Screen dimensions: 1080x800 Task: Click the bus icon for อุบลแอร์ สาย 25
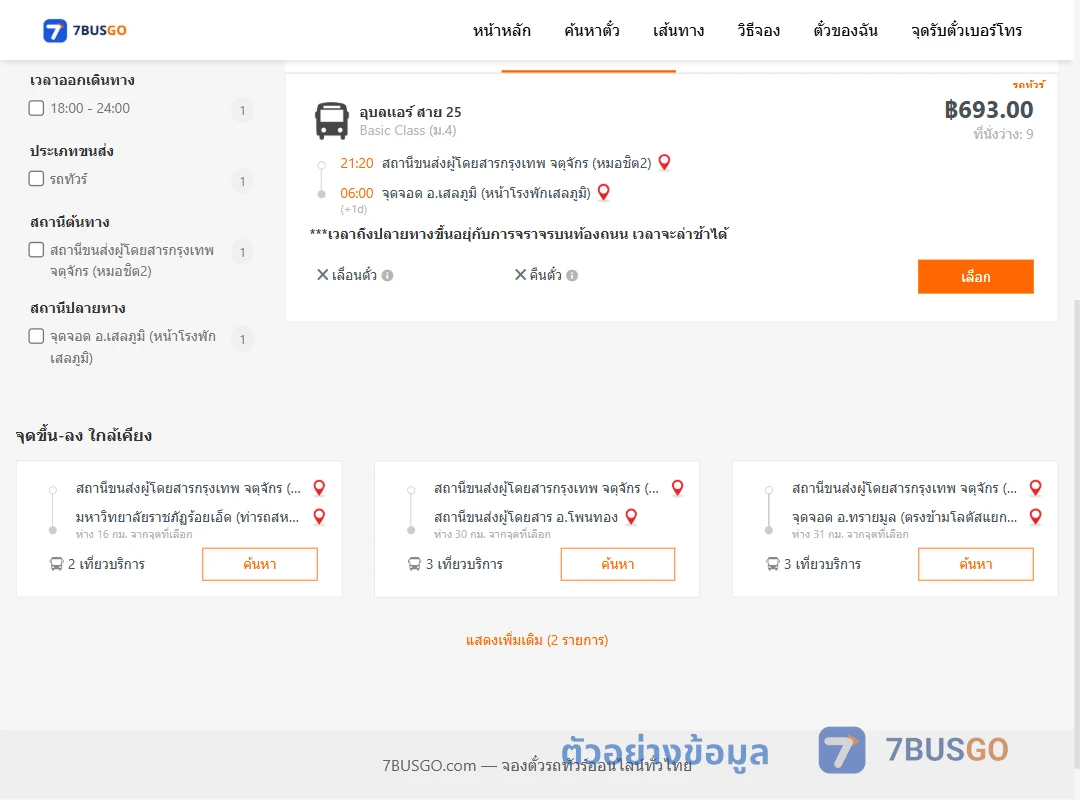(331, 121)
